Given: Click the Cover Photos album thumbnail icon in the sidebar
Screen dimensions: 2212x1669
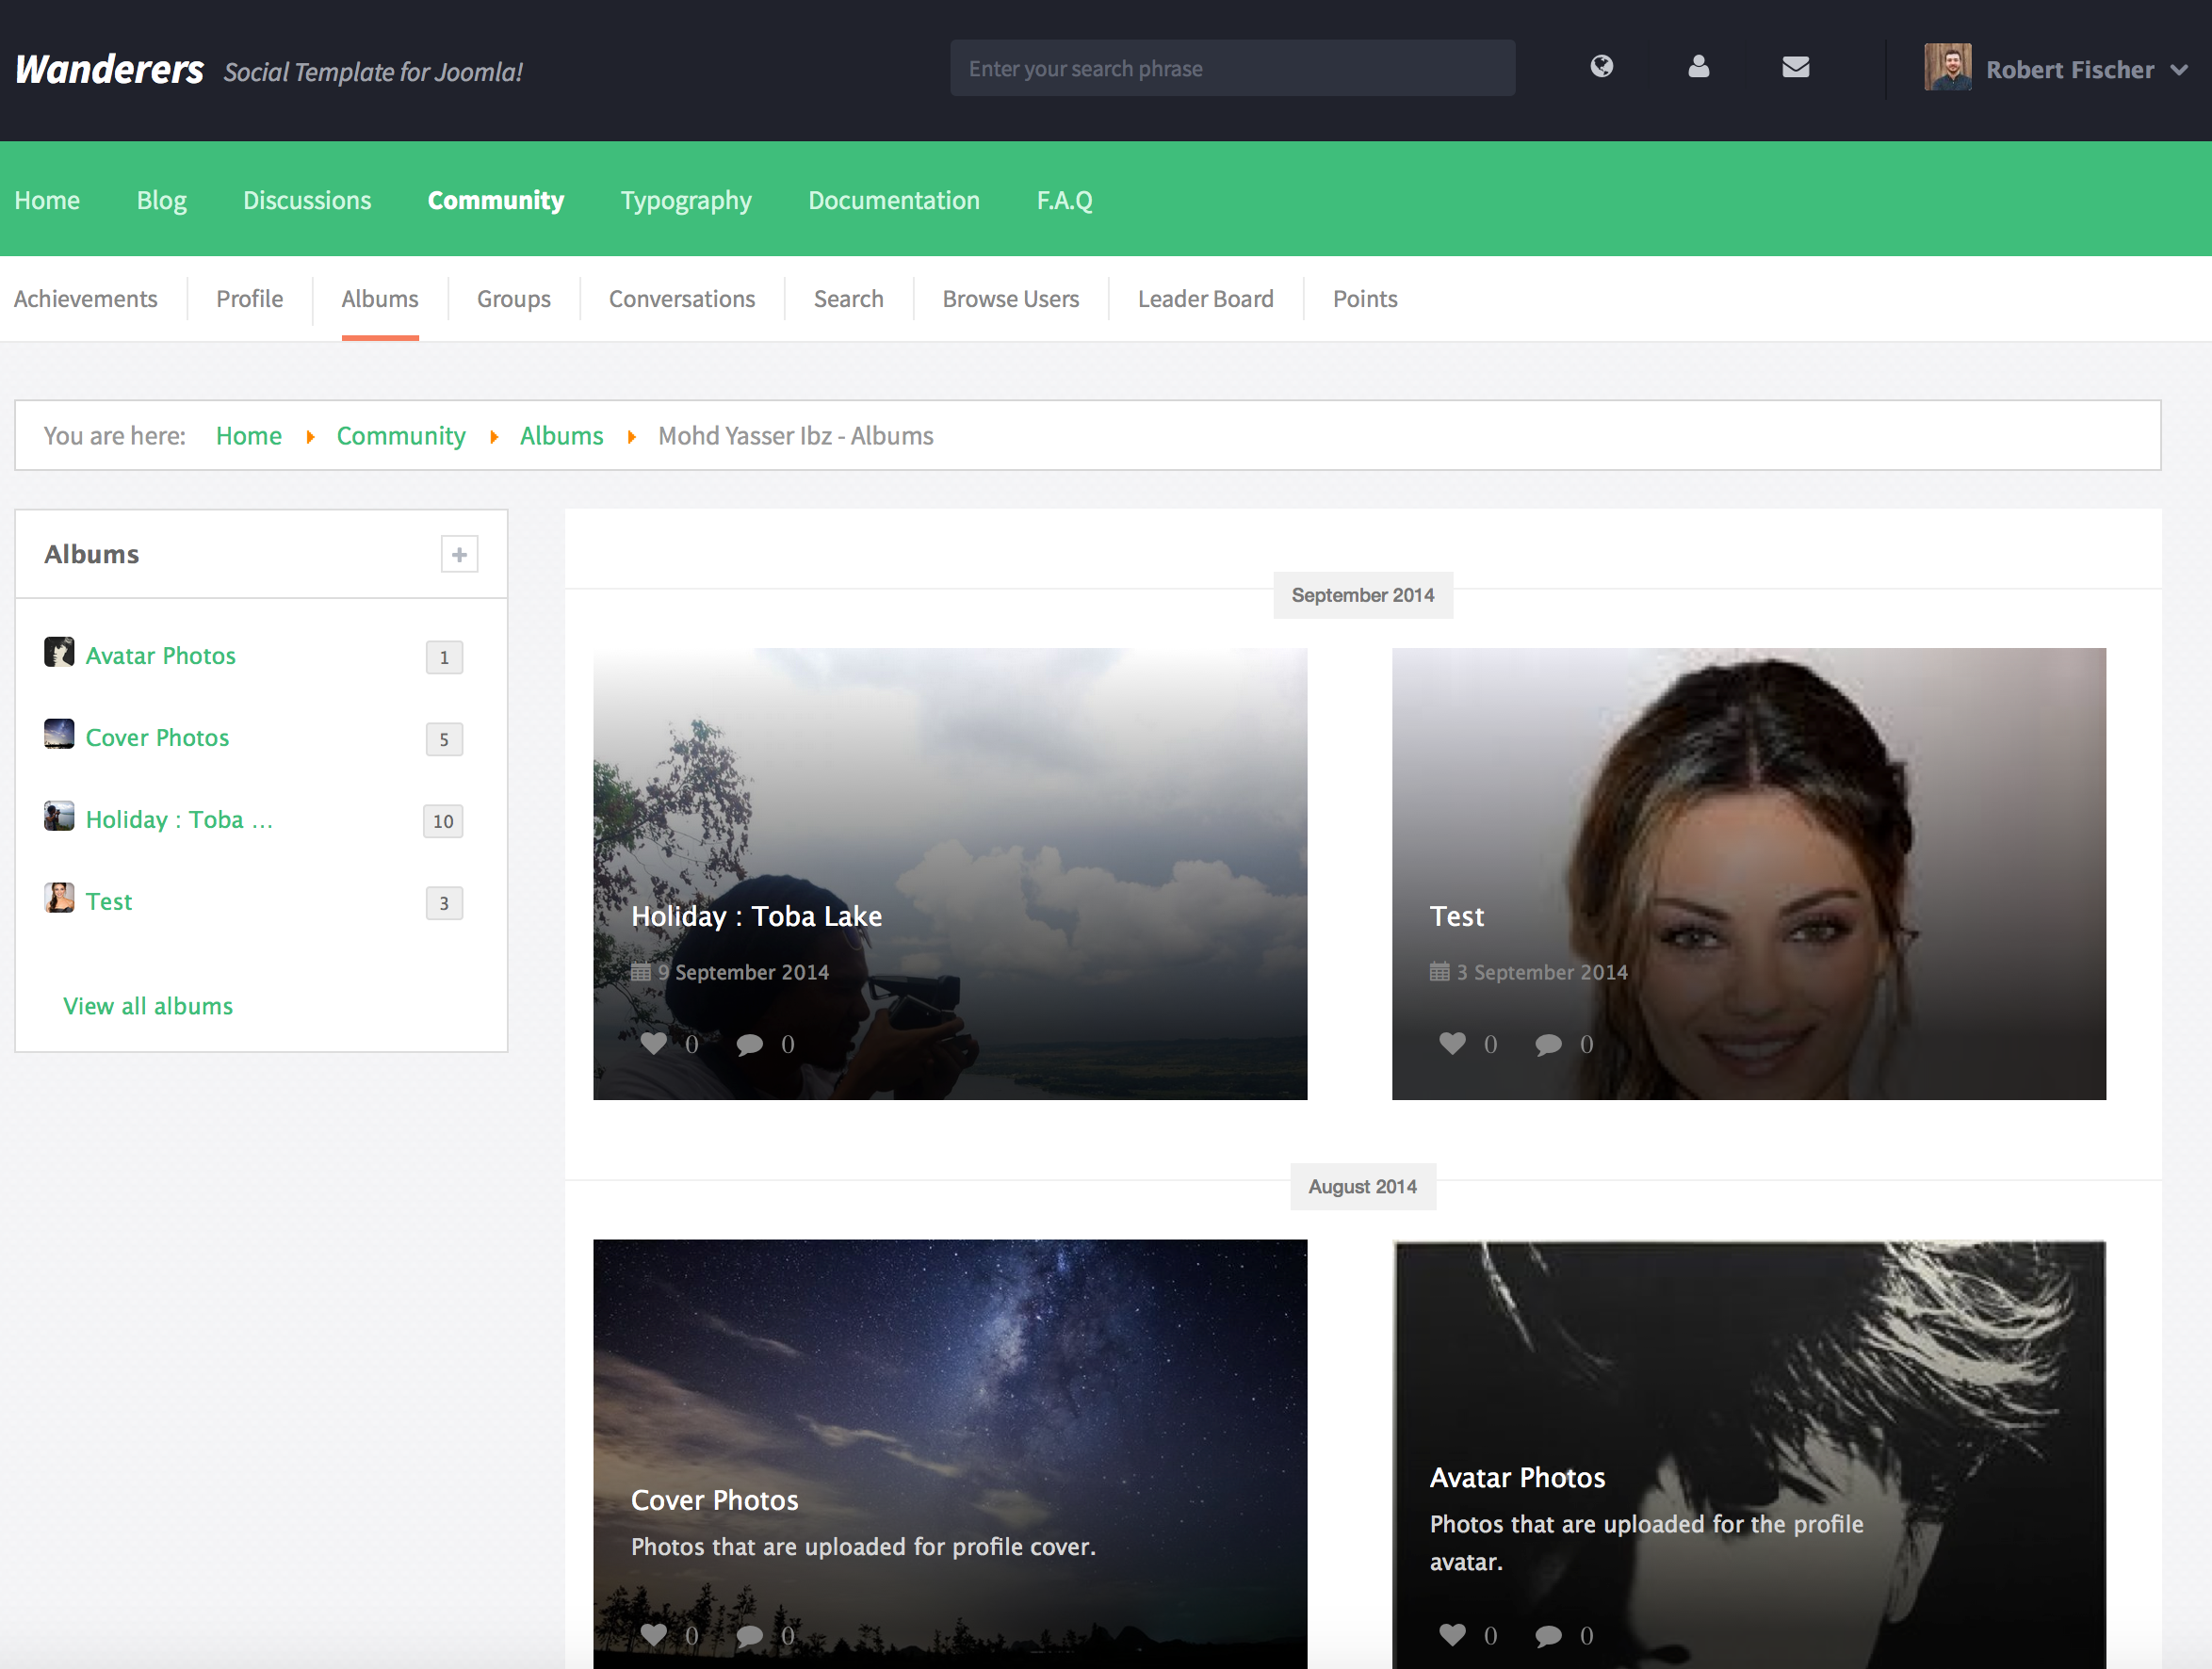Looking at the screenshot, I should pos(59,734).
